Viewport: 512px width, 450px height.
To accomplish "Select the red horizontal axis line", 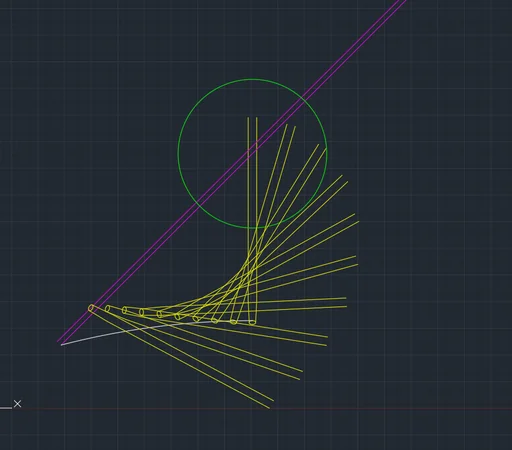I will tap(267, 409).
